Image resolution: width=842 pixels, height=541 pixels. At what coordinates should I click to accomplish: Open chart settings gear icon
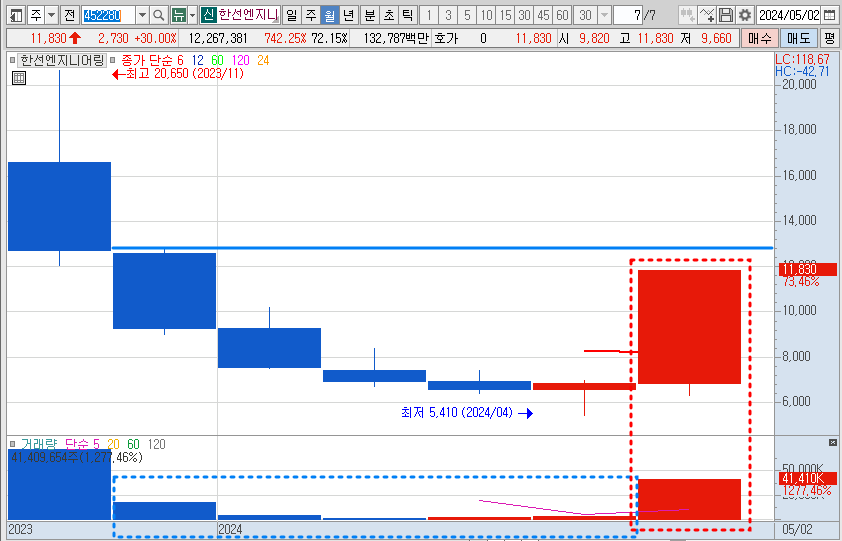pyautogui.click(x=744, y=15)
